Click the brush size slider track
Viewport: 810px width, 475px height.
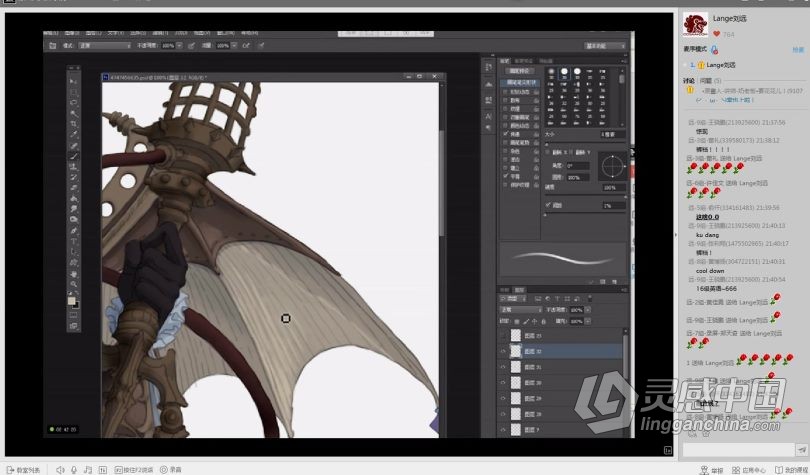pos(585,144)
